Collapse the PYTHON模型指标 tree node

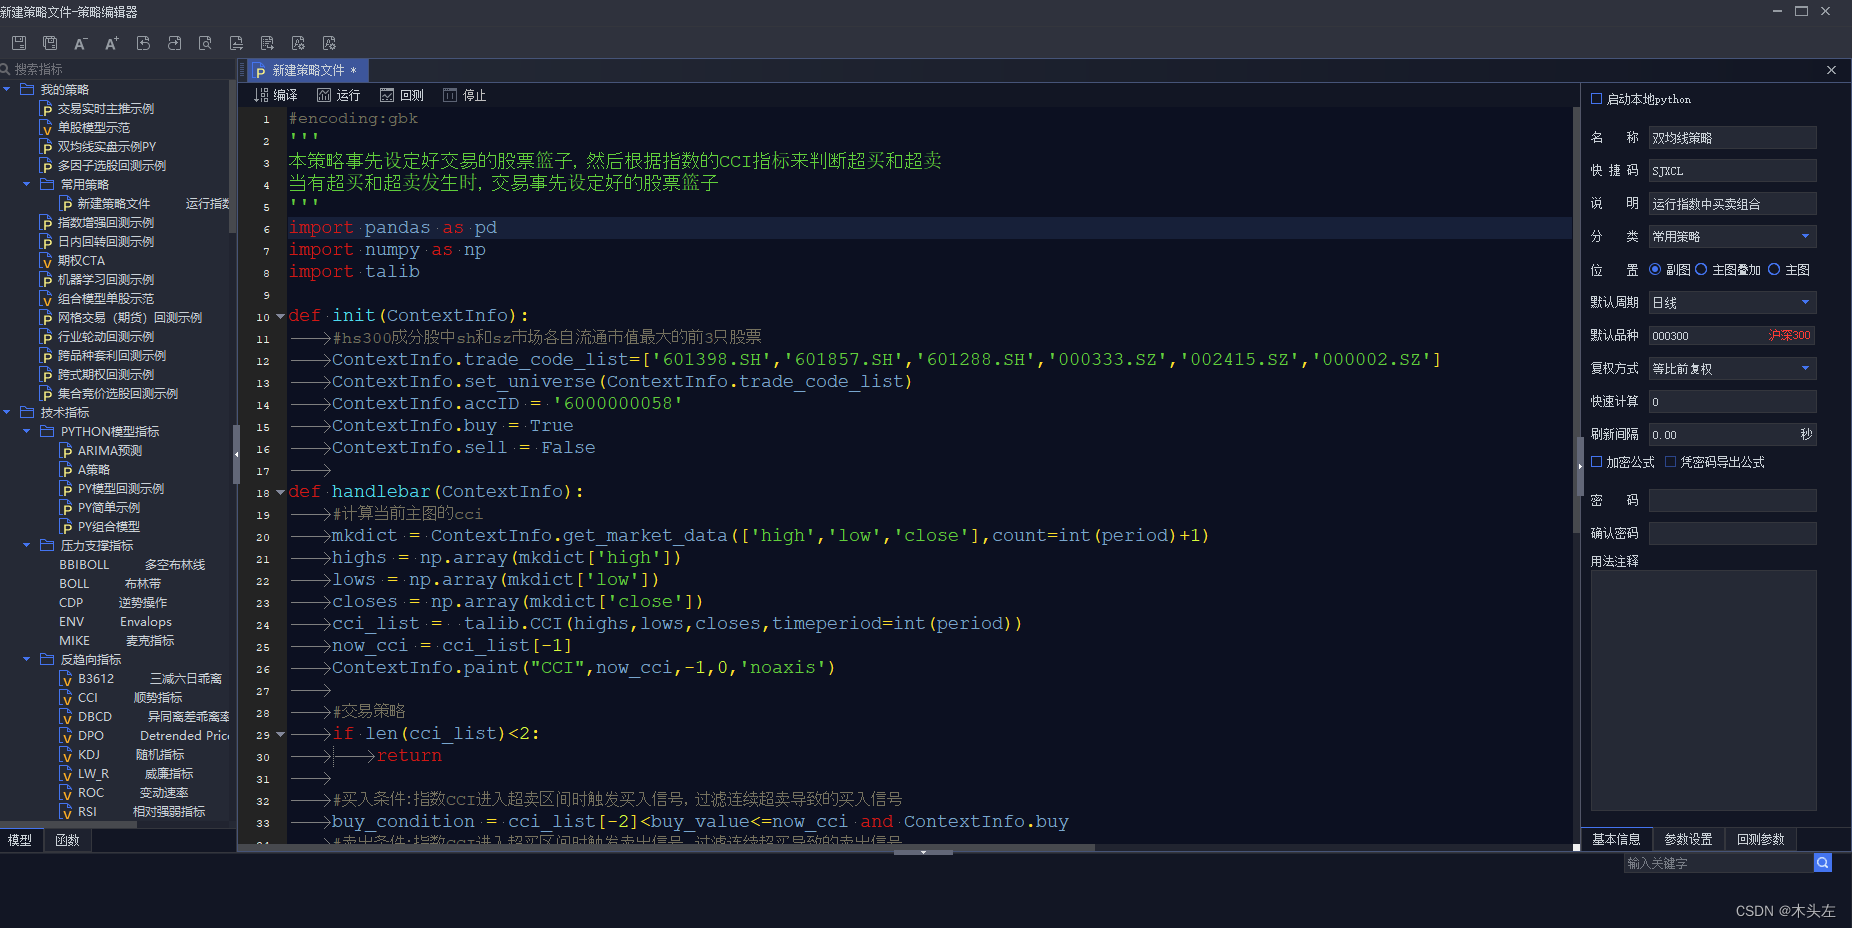[27, 431]
